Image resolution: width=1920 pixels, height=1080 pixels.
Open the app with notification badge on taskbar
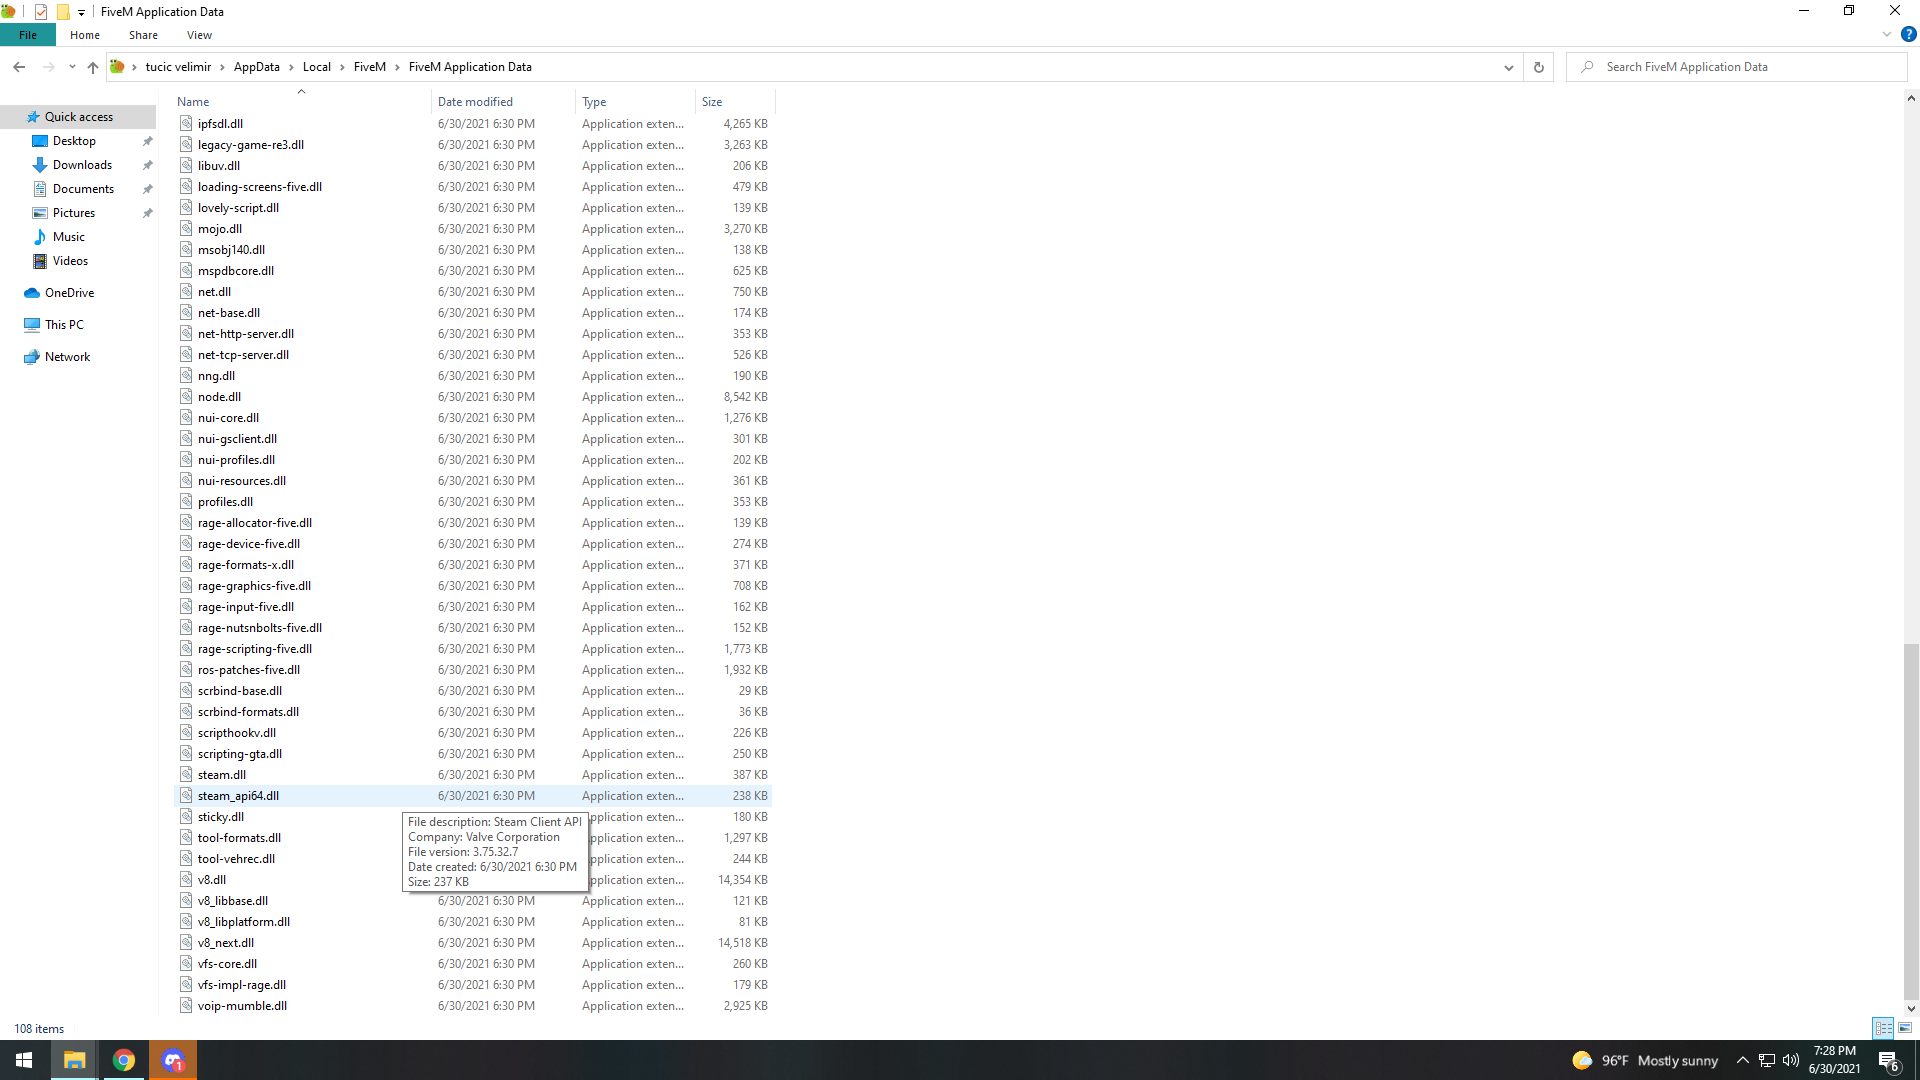point(173,1060)
